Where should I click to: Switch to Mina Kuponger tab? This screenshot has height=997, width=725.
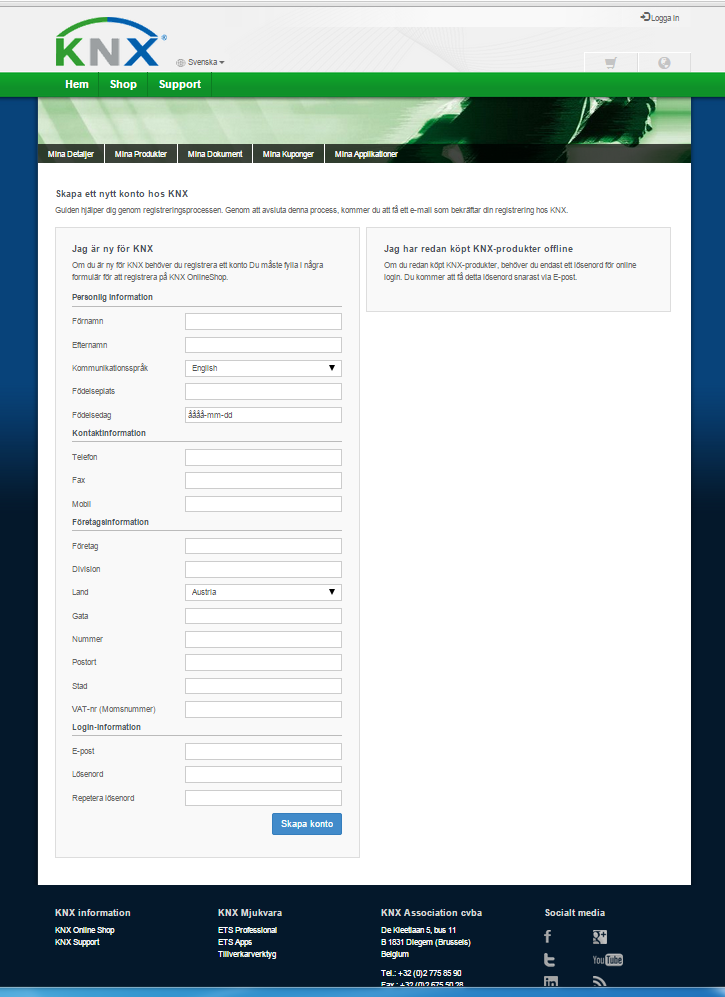[288, 154]
